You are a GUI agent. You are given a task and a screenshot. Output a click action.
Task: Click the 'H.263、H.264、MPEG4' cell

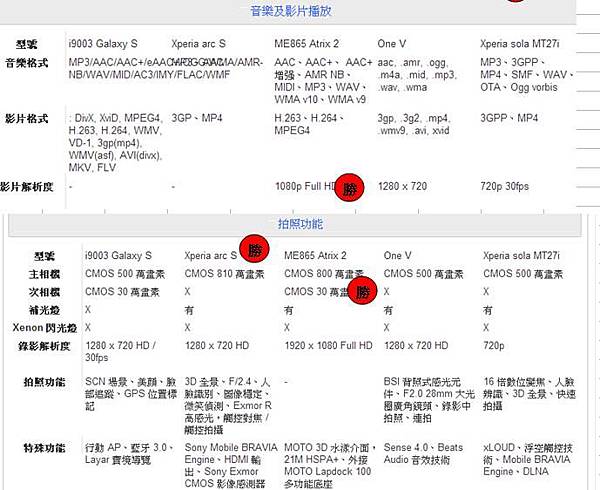[309, 124]
